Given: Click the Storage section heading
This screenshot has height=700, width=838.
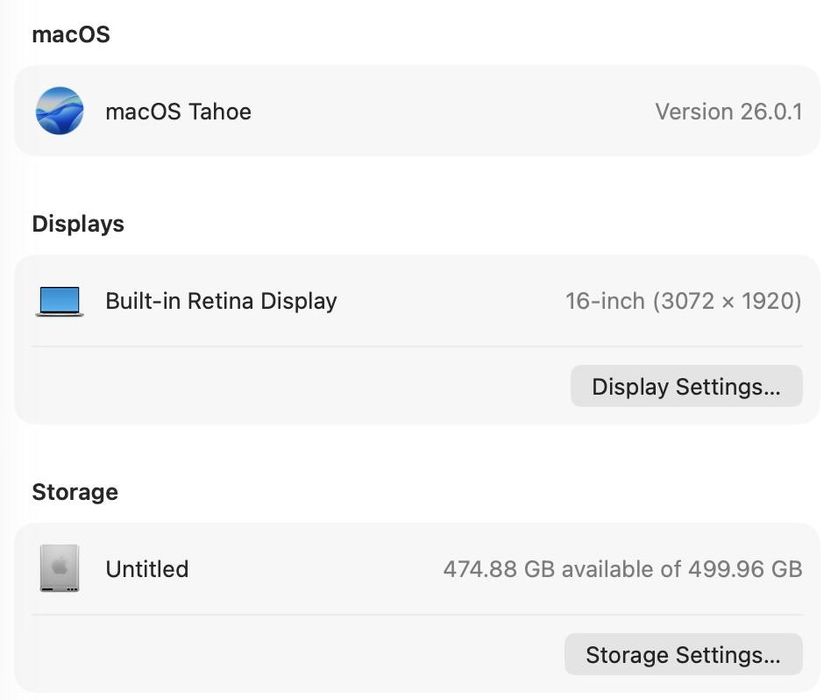Looking at the screenshot, I should pos(75,492).
